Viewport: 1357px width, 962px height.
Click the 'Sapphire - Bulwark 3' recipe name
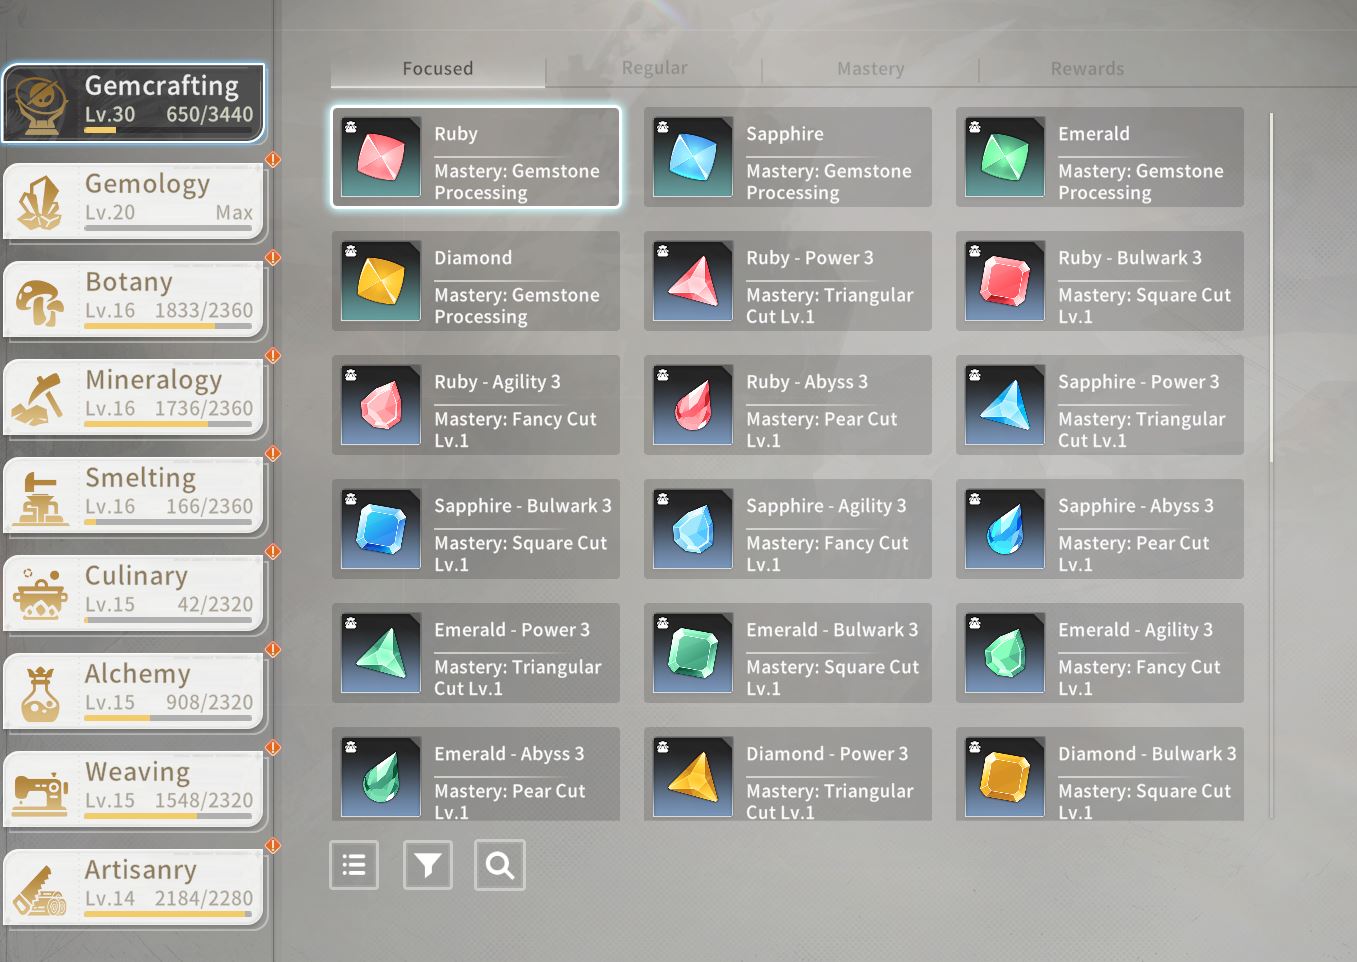(x=523, y=506)
